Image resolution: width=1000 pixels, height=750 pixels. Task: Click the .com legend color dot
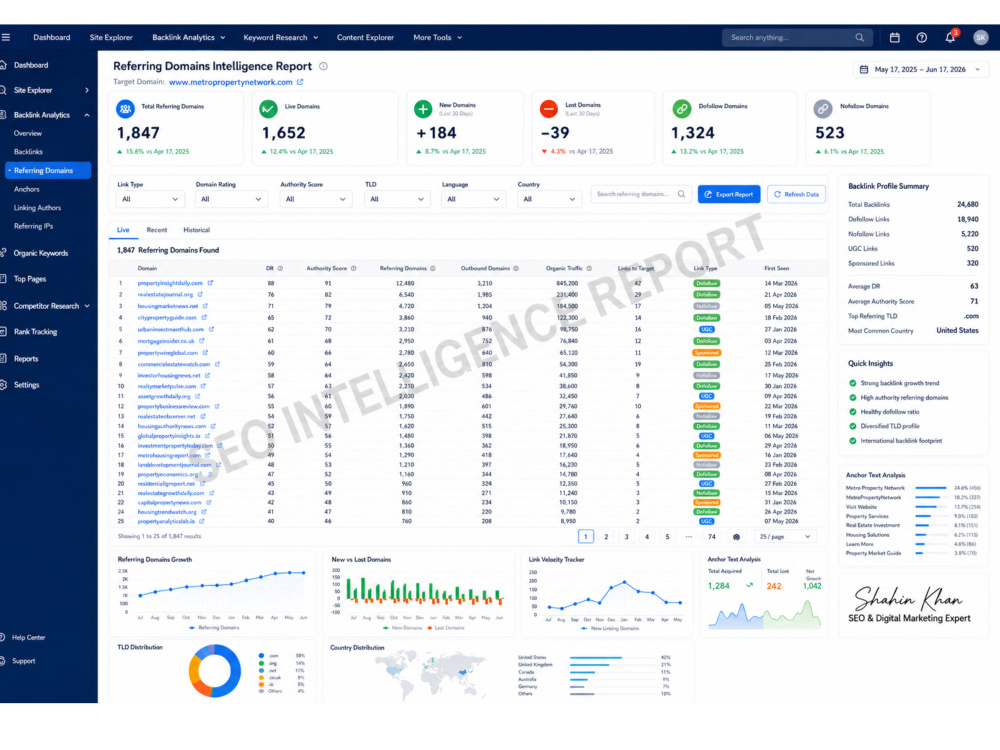(261, 656)
